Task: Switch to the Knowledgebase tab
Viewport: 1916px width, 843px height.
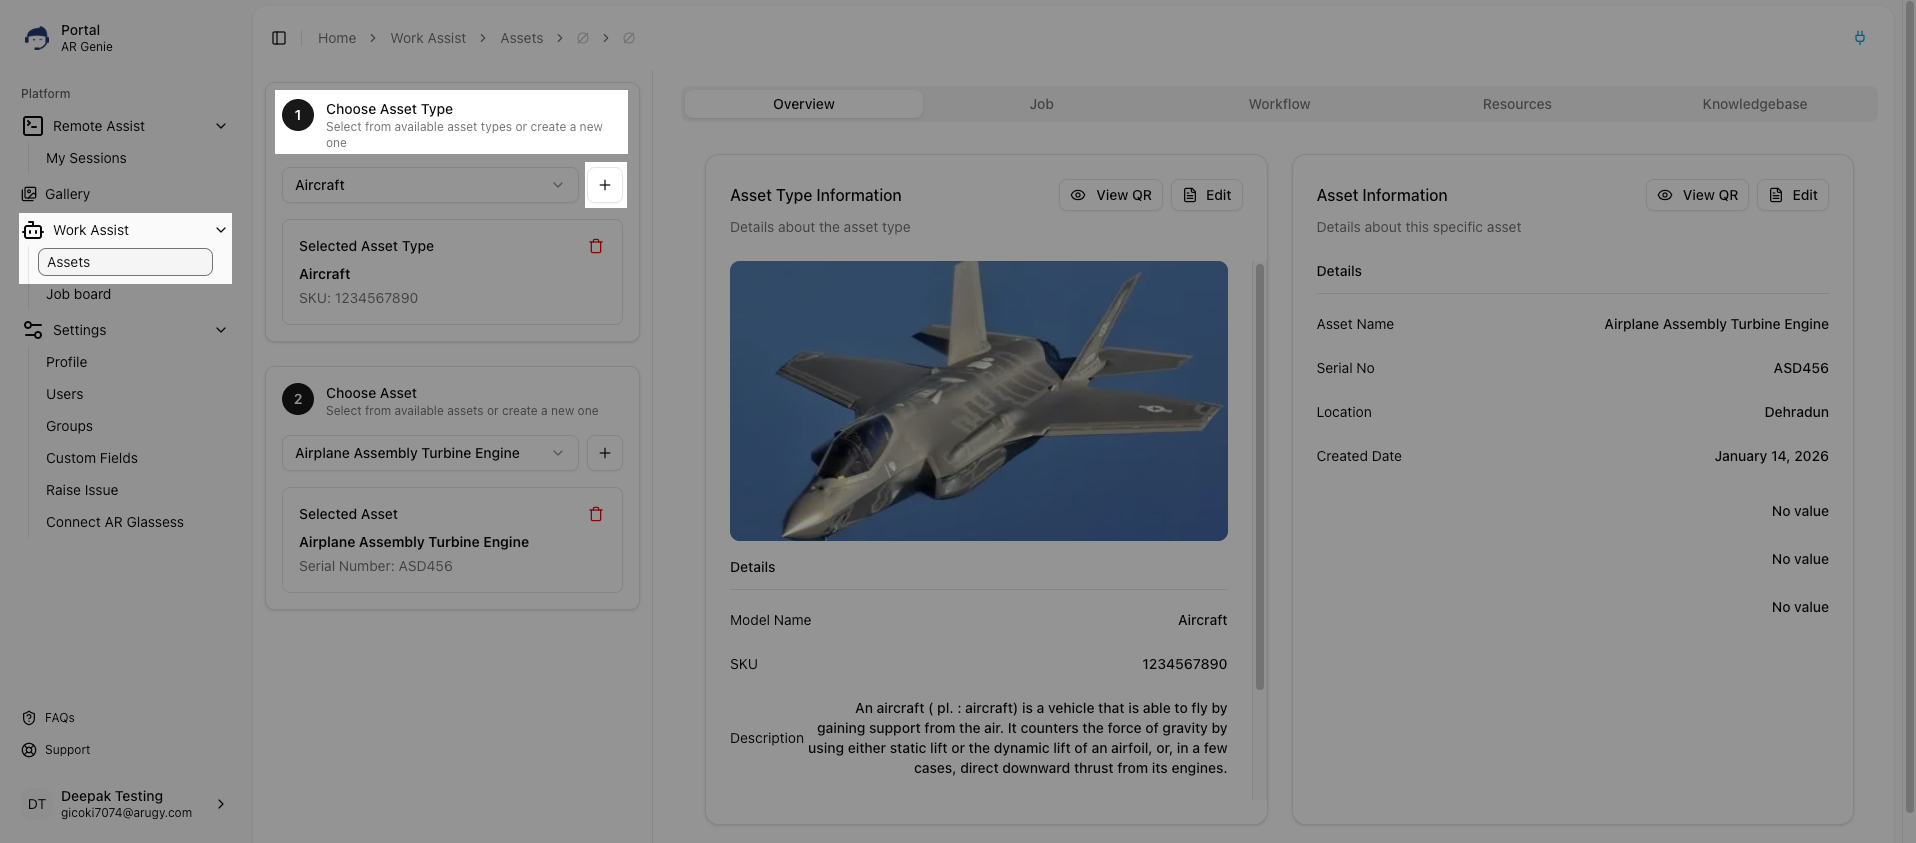Action: [1754, 104]
